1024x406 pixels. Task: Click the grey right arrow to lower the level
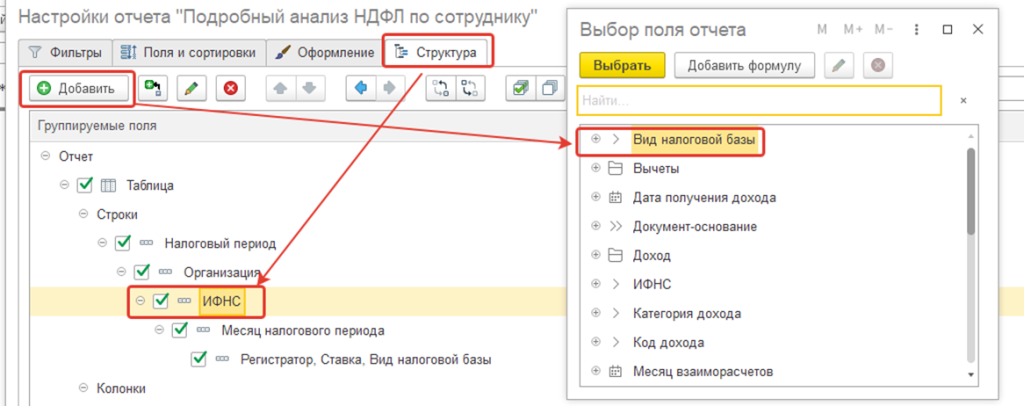(x=389, y=89)
